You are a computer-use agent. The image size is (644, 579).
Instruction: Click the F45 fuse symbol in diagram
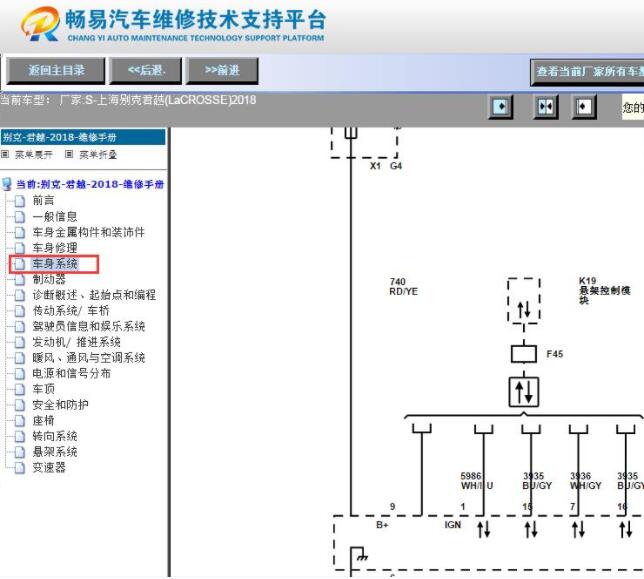(x=524, y=354)
